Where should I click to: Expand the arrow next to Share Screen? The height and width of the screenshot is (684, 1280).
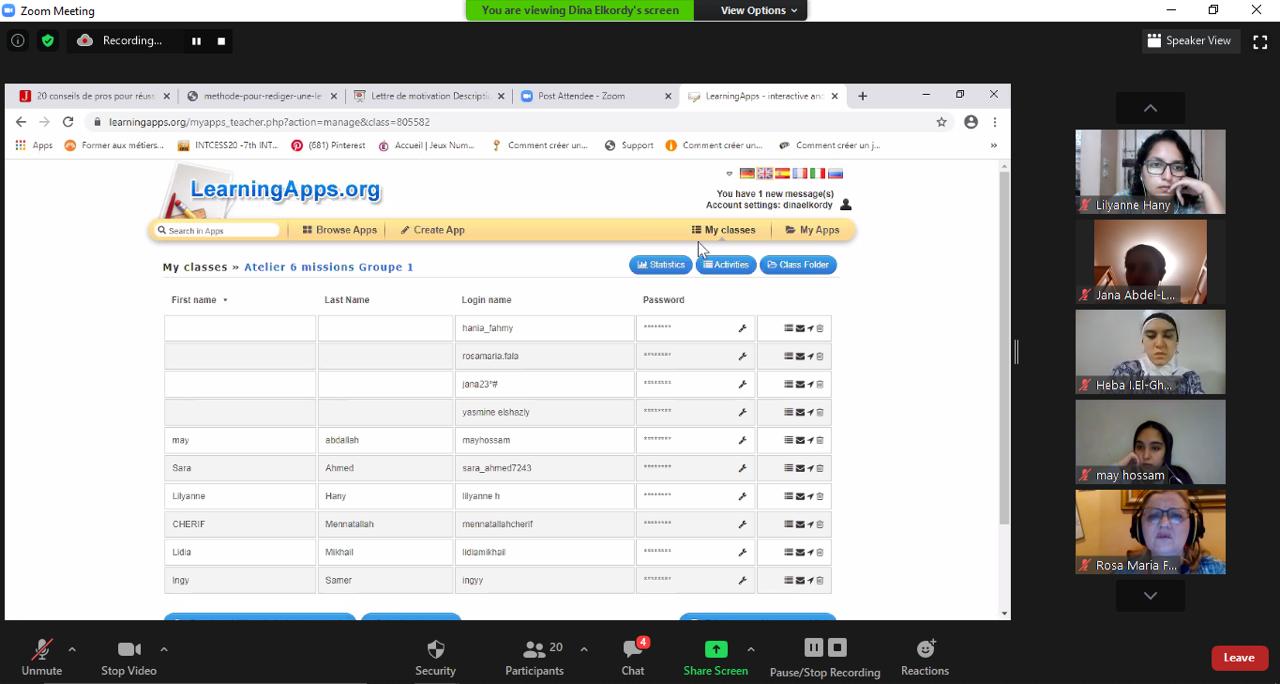click(750, 649)
